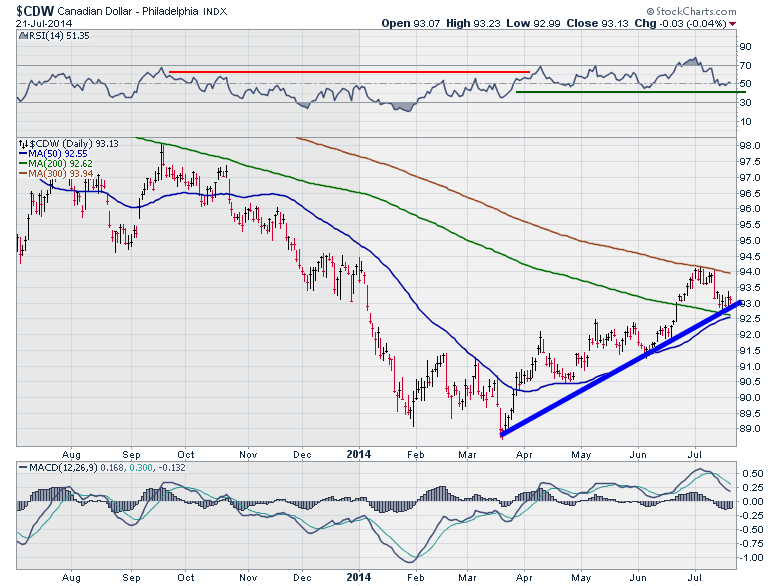
Task: Click the MA(50) 92.55 legend entry
Action: (x=53, y=154)
